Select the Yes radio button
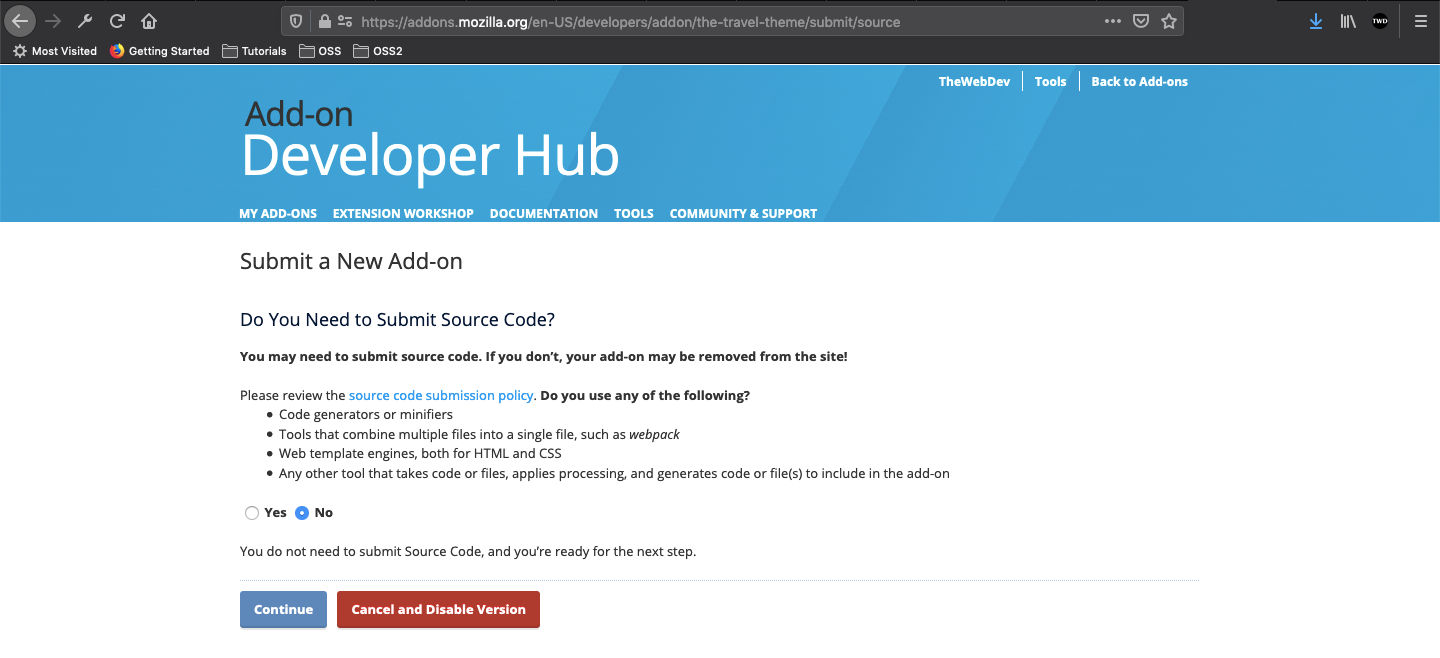Image resolution: width=1440 pixels, height=658 pixels. 251,513
